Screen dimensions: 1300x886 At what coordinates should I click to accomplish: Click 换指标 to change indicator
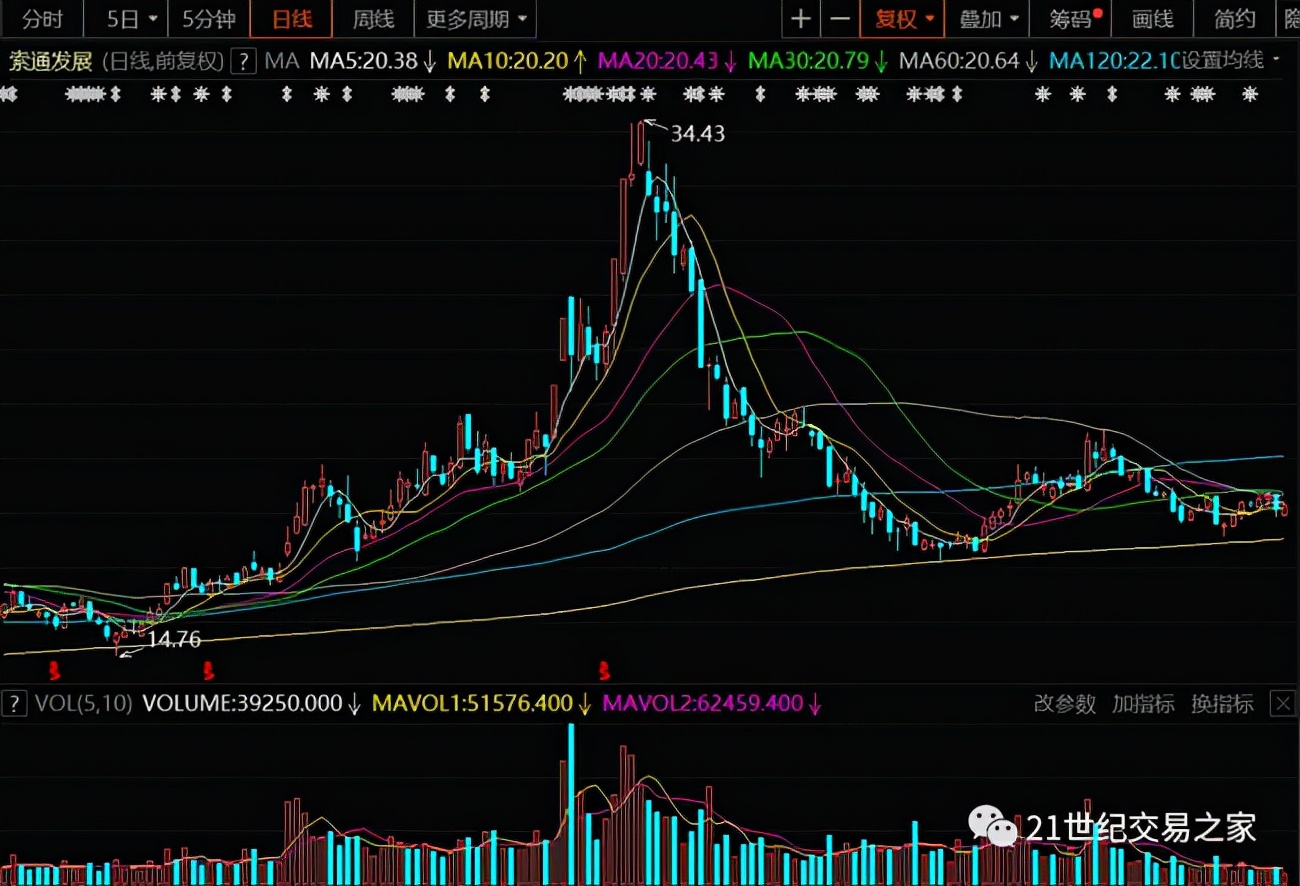(1221, 704)
